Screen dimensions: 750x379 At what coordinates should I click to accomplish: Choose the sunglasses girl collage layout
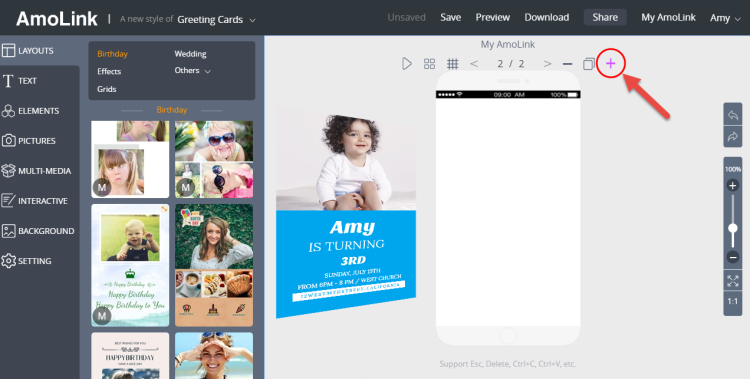pyautogui.click(x=214, y=159)
